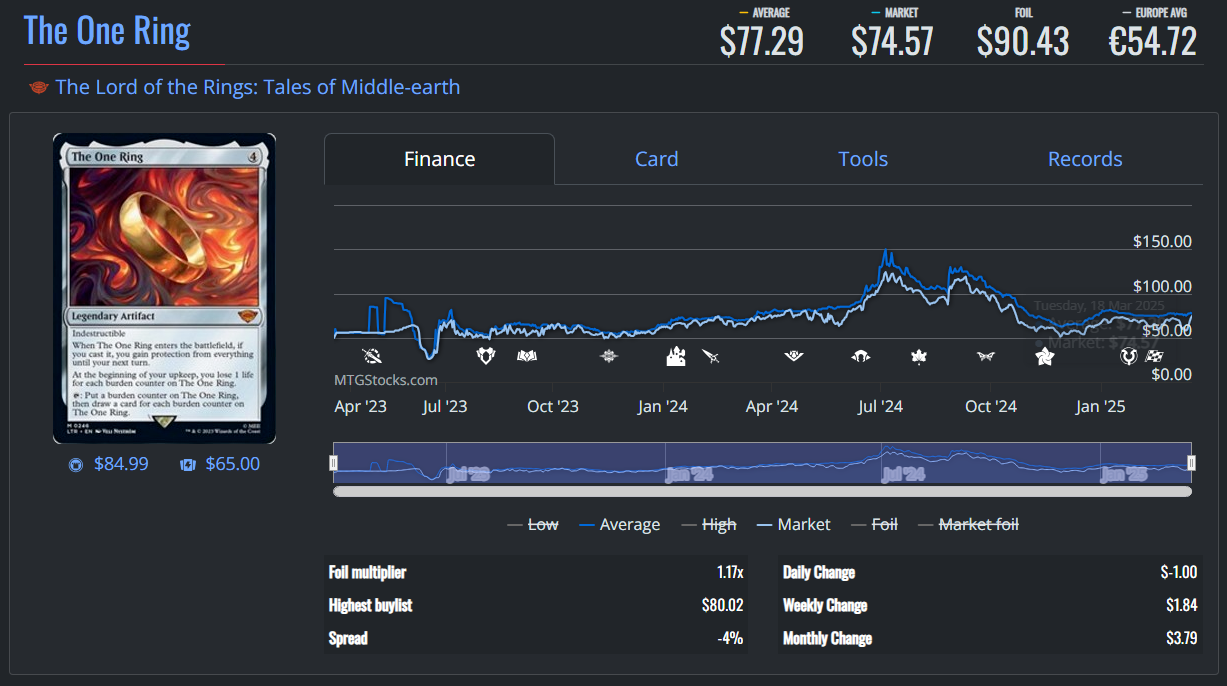Click The One Ring card image

coord(165,288)
